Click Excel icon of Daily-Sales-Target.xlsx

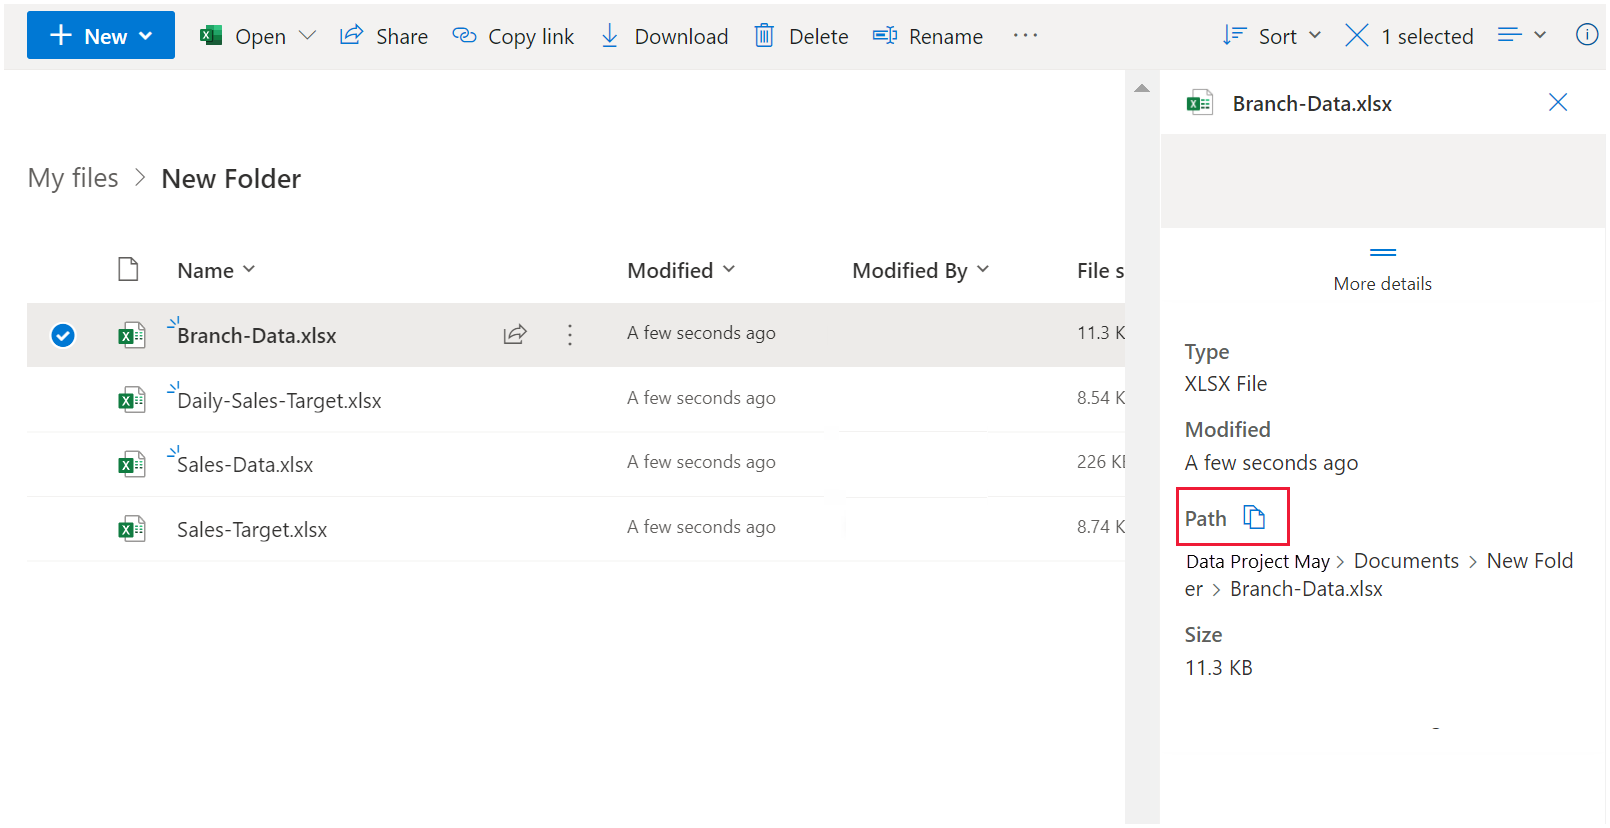tap(131, 400)
